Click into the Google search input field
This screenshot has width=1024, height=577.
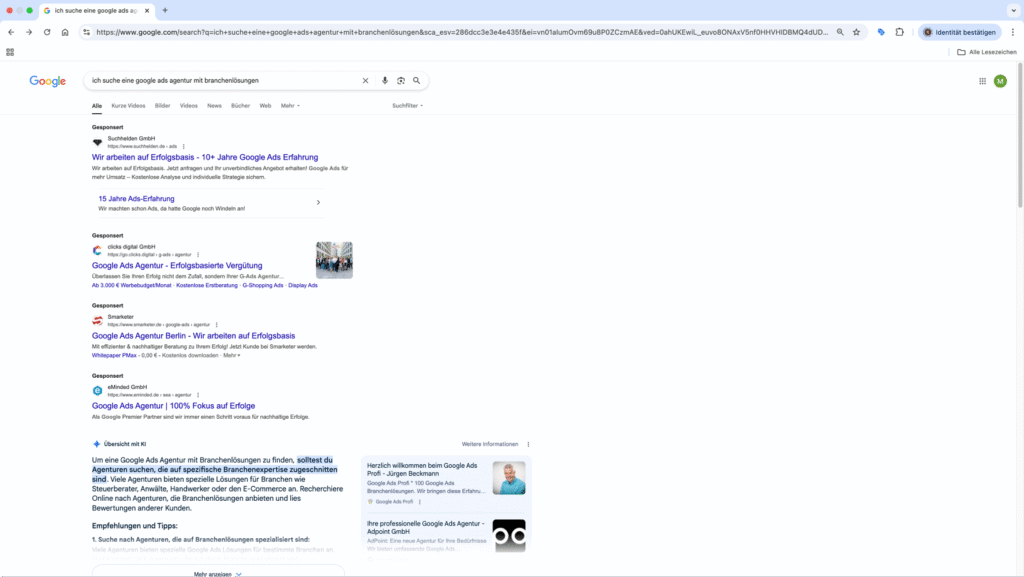[x=220, y=81]
